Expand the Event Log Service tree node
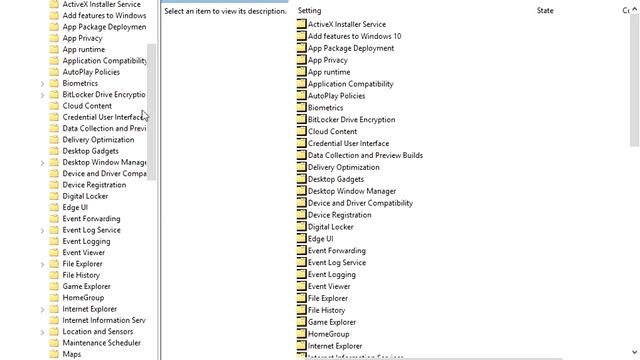640x360 pixels. [42, 231]
